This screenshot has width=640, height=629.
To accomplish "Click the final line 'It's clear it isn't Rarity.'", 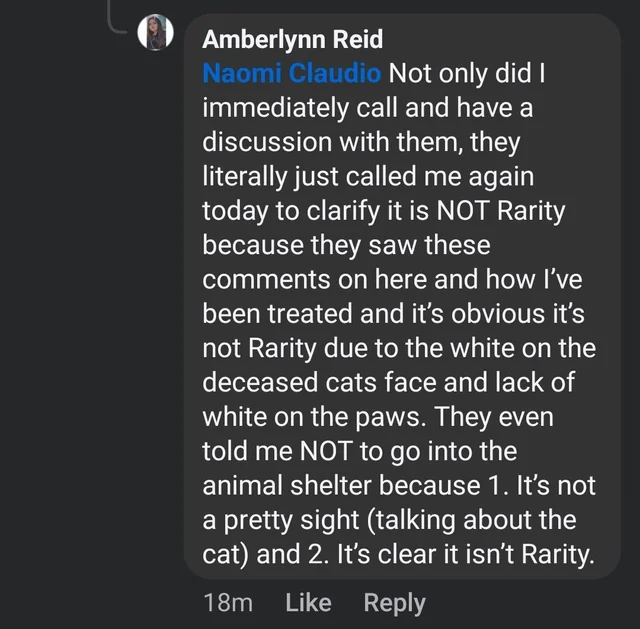I will click(x=465, y=554).
